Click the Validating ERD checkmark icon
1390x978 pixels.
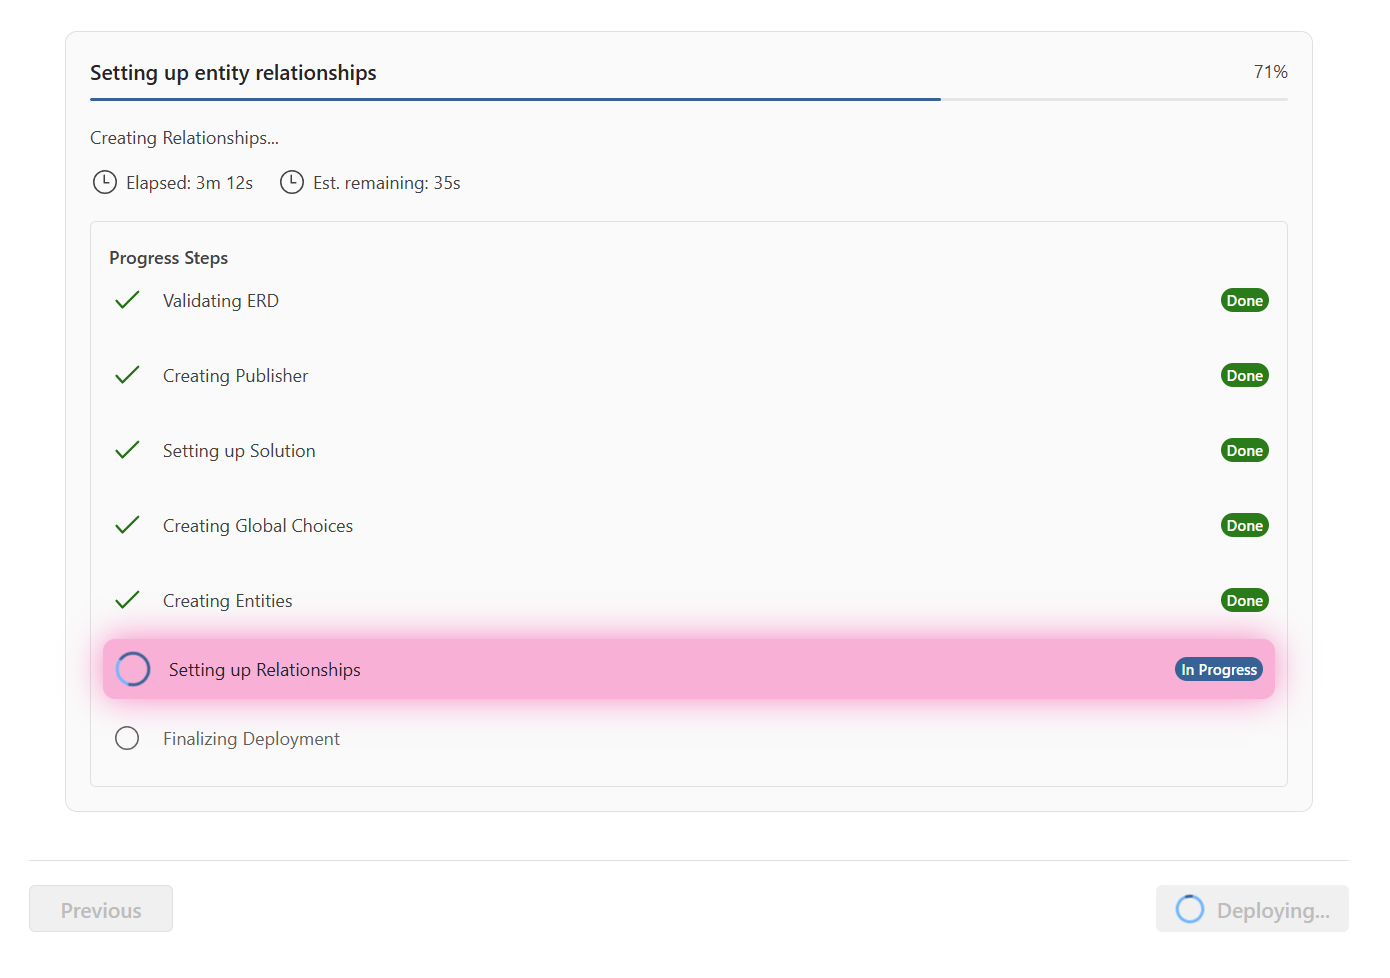click(x=127, y=300)
